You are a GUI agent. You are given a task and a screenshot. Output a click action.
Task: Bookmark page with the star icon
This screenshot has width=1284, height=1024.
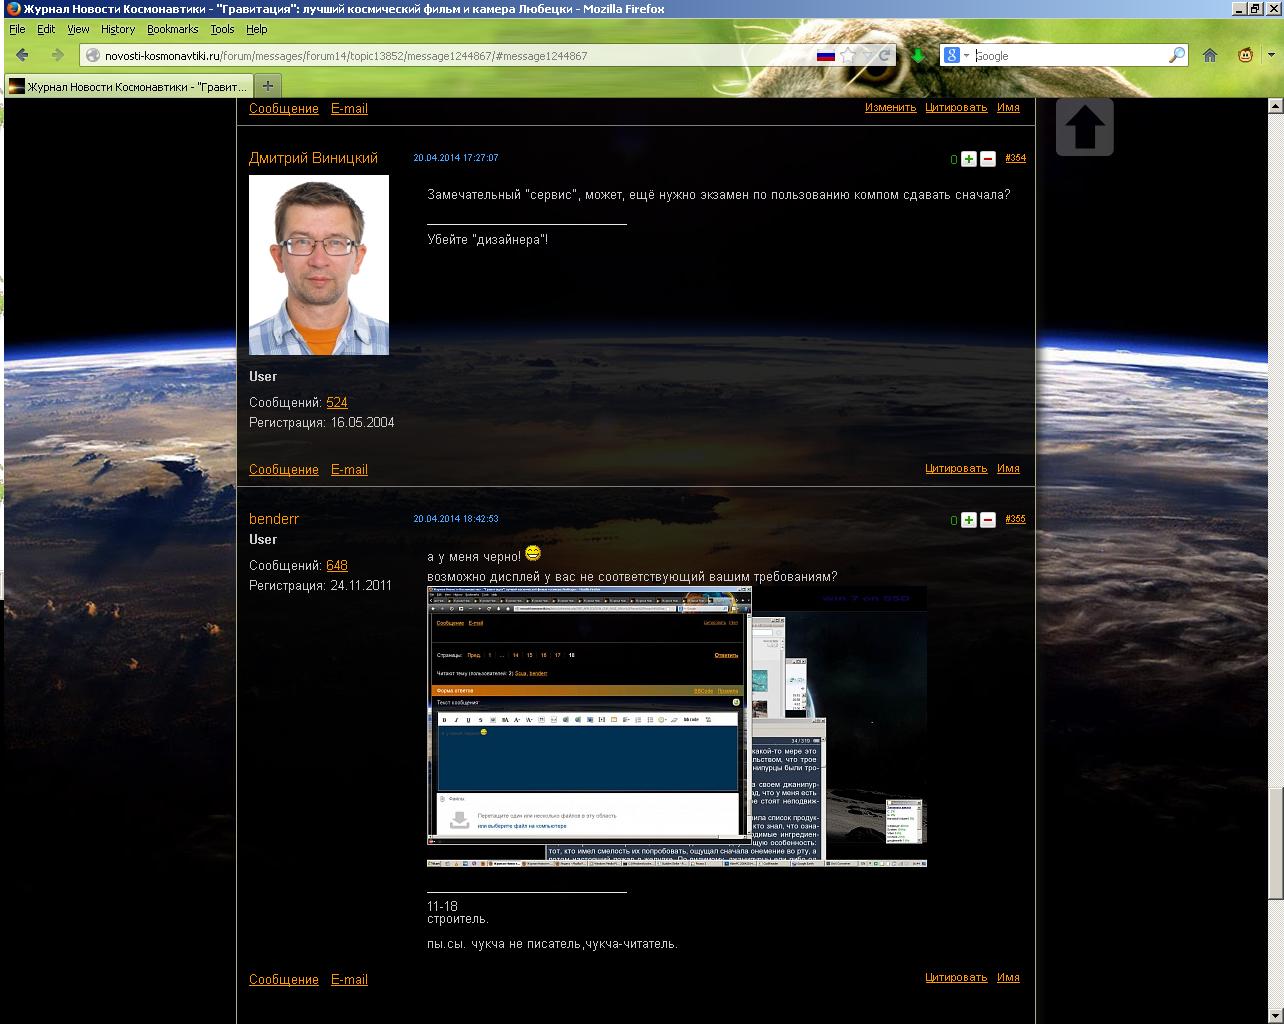point(848,56)
